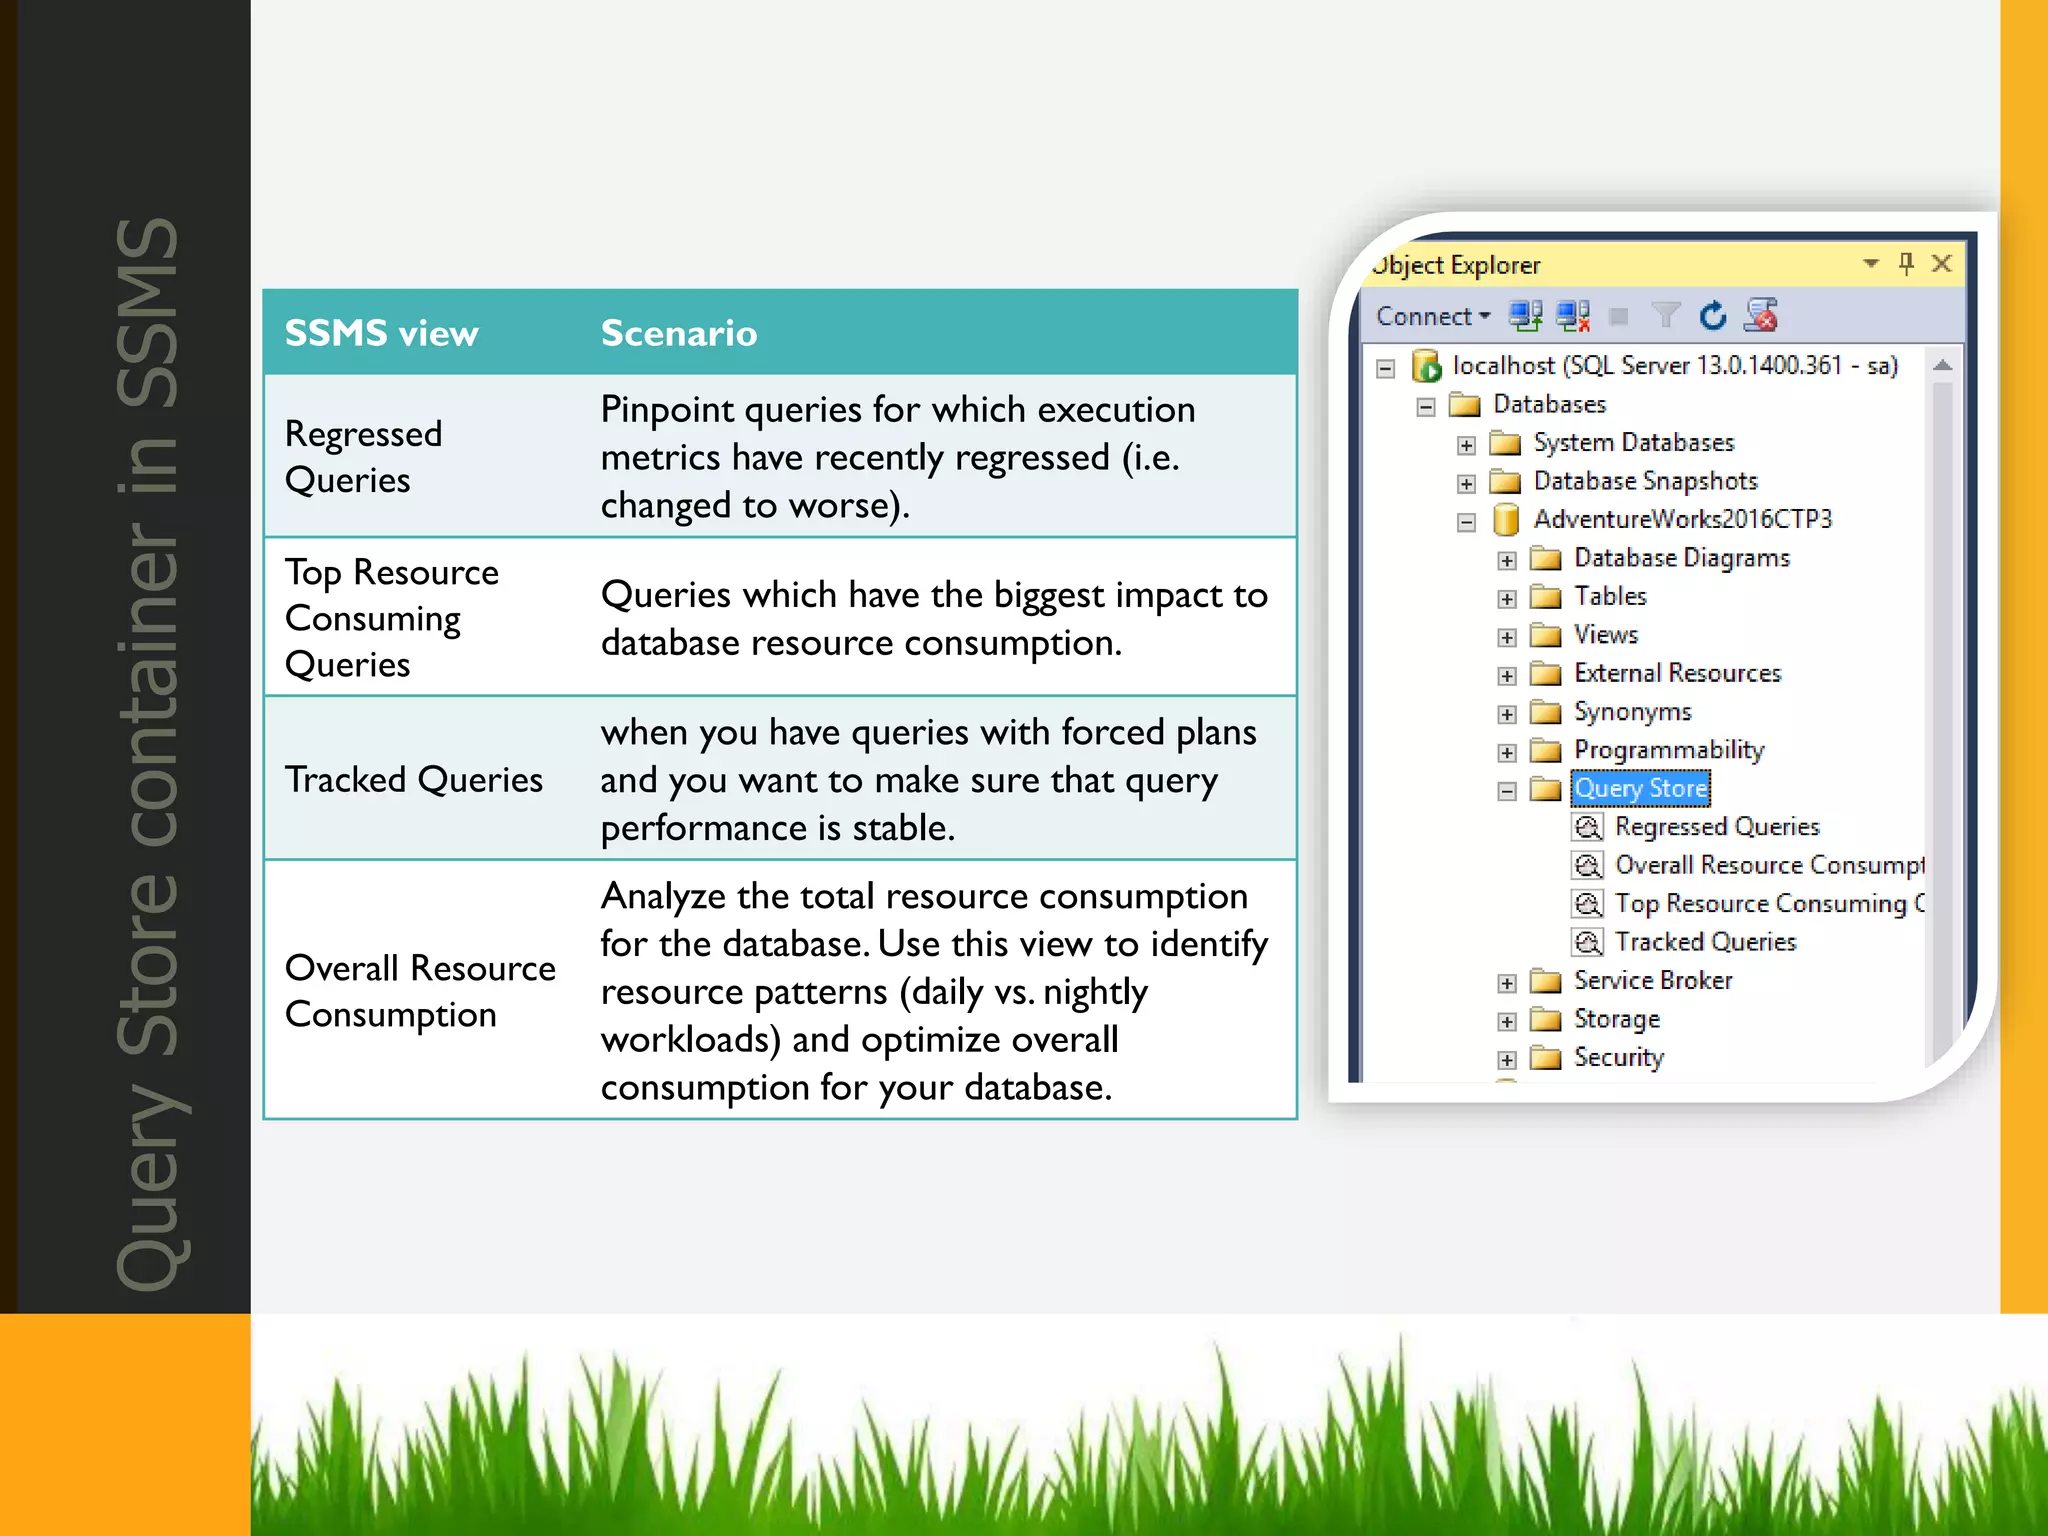The width and height of the screenshot is (2048, 1536).
Task: Collapse the Query Store folder
Action: 1507,791
